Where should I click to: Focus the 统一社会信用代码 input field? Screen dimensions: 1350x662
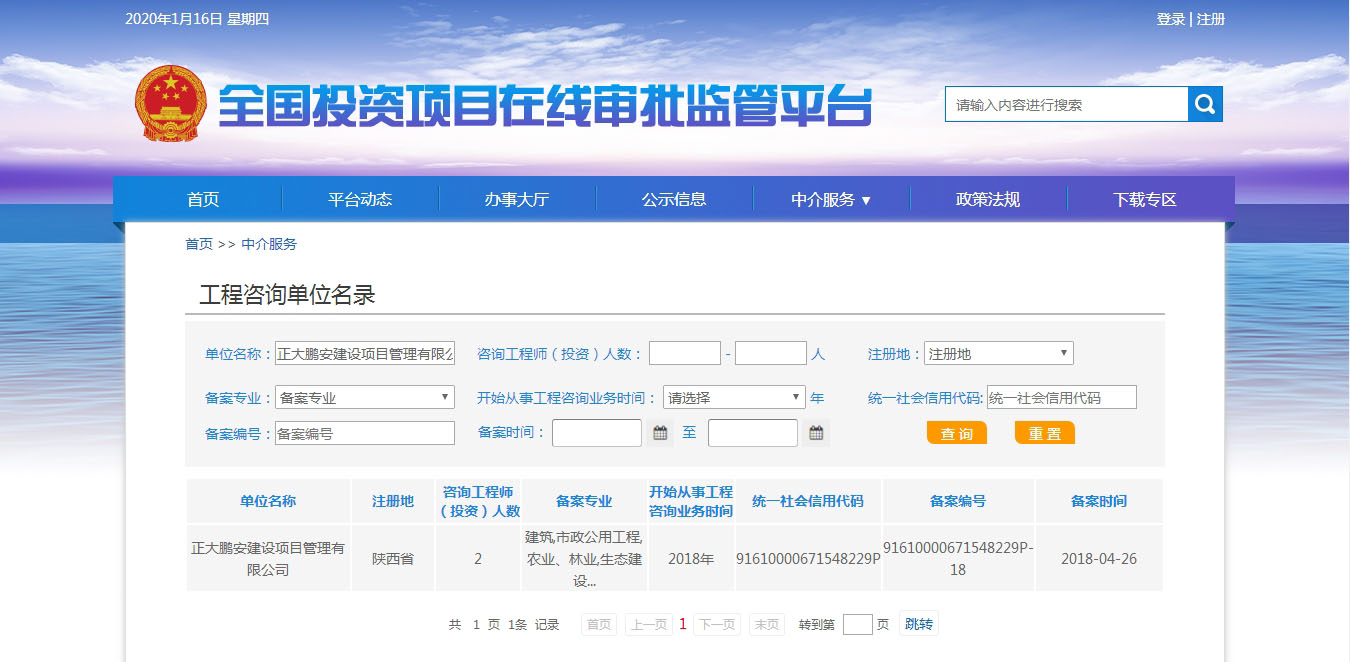pyautogui.click(x=1061, y=397)
